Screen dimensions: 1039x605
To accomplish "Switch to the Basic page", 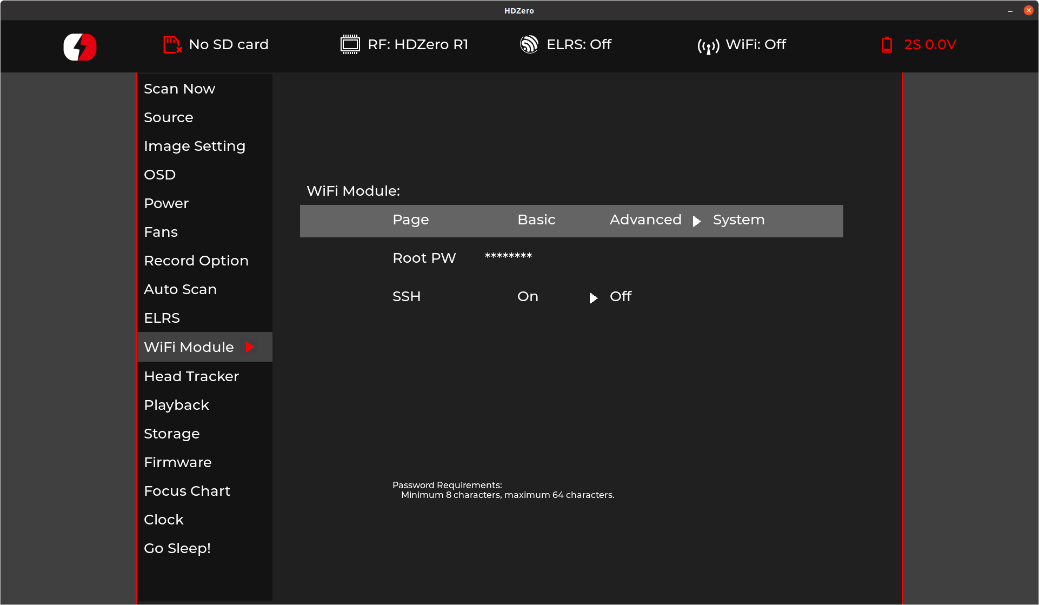I will point(536,220).
